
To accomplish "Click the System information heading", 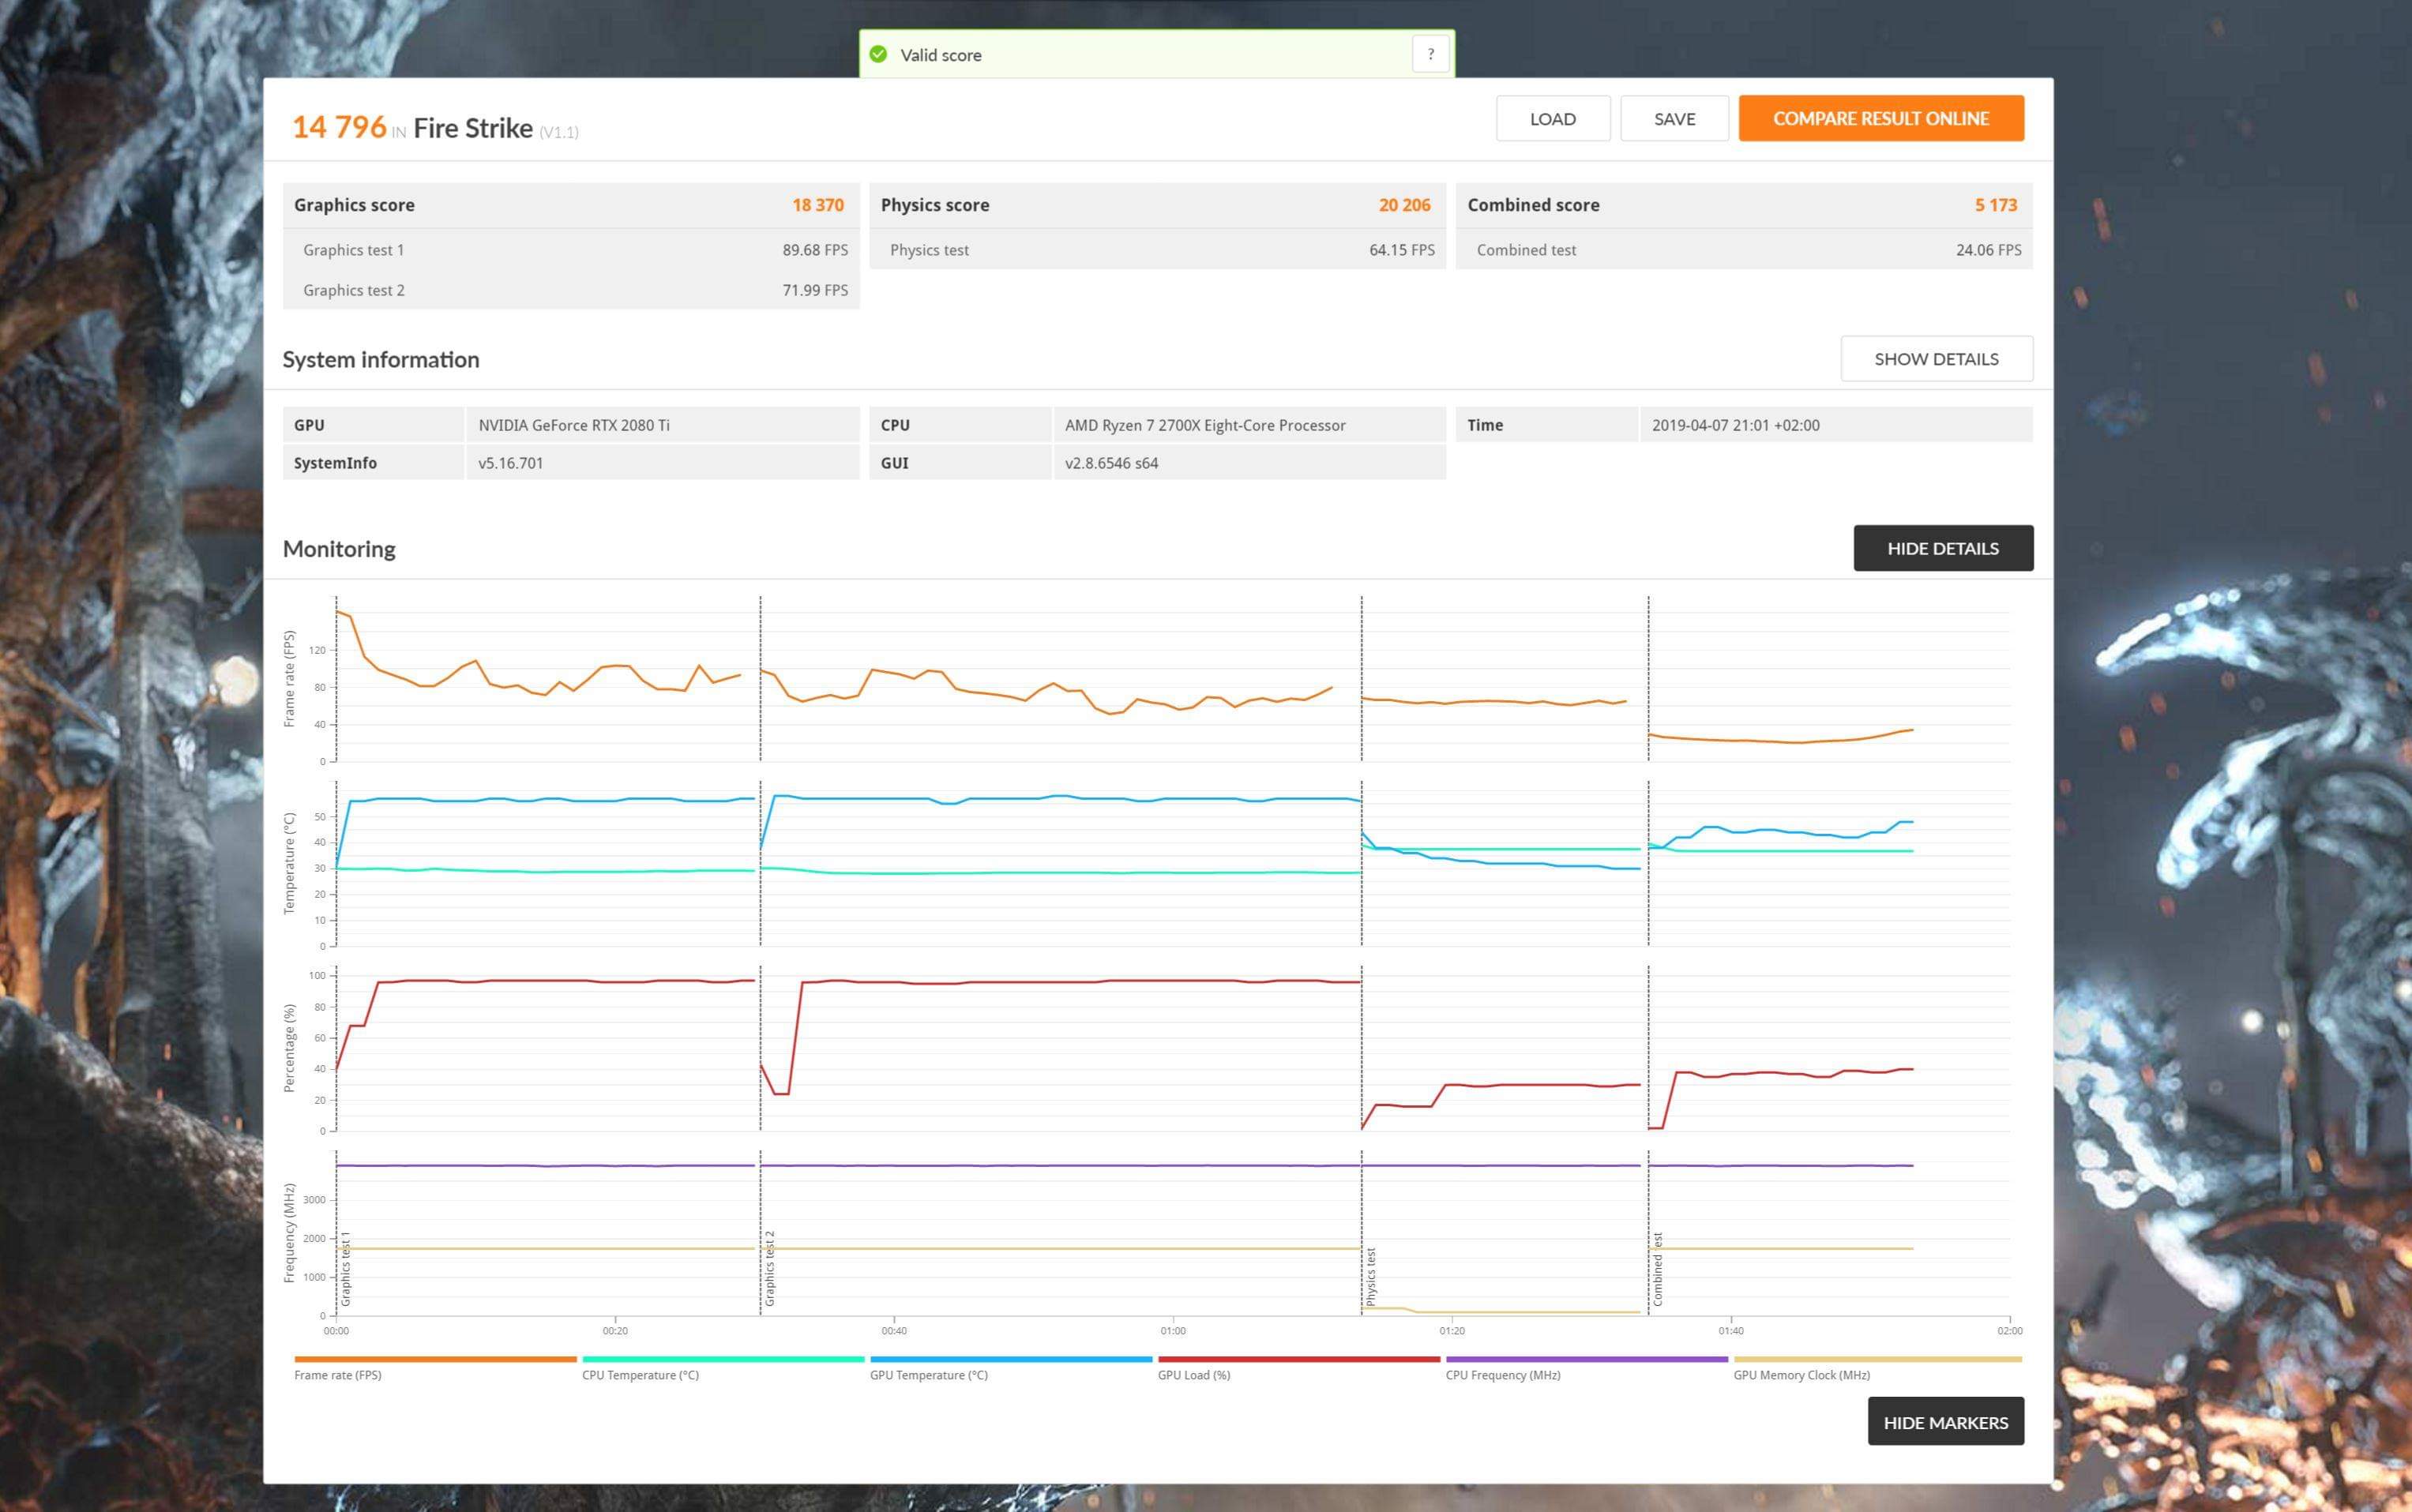I will click(x=381, y=359).
